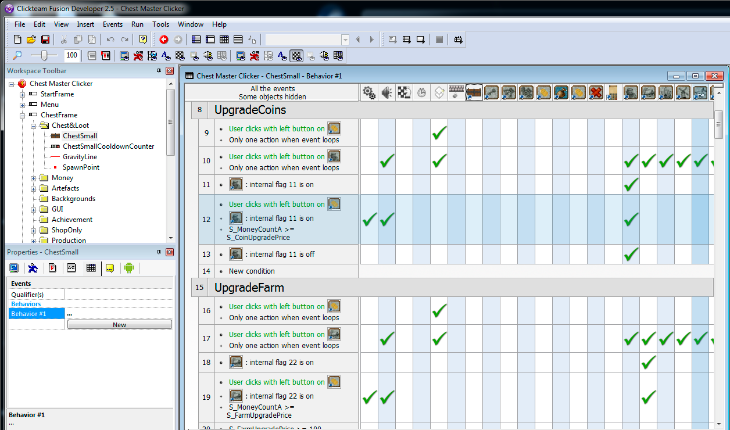Click the zoom slider handle
The image size is (730, 430).
(x=44, y=56)
